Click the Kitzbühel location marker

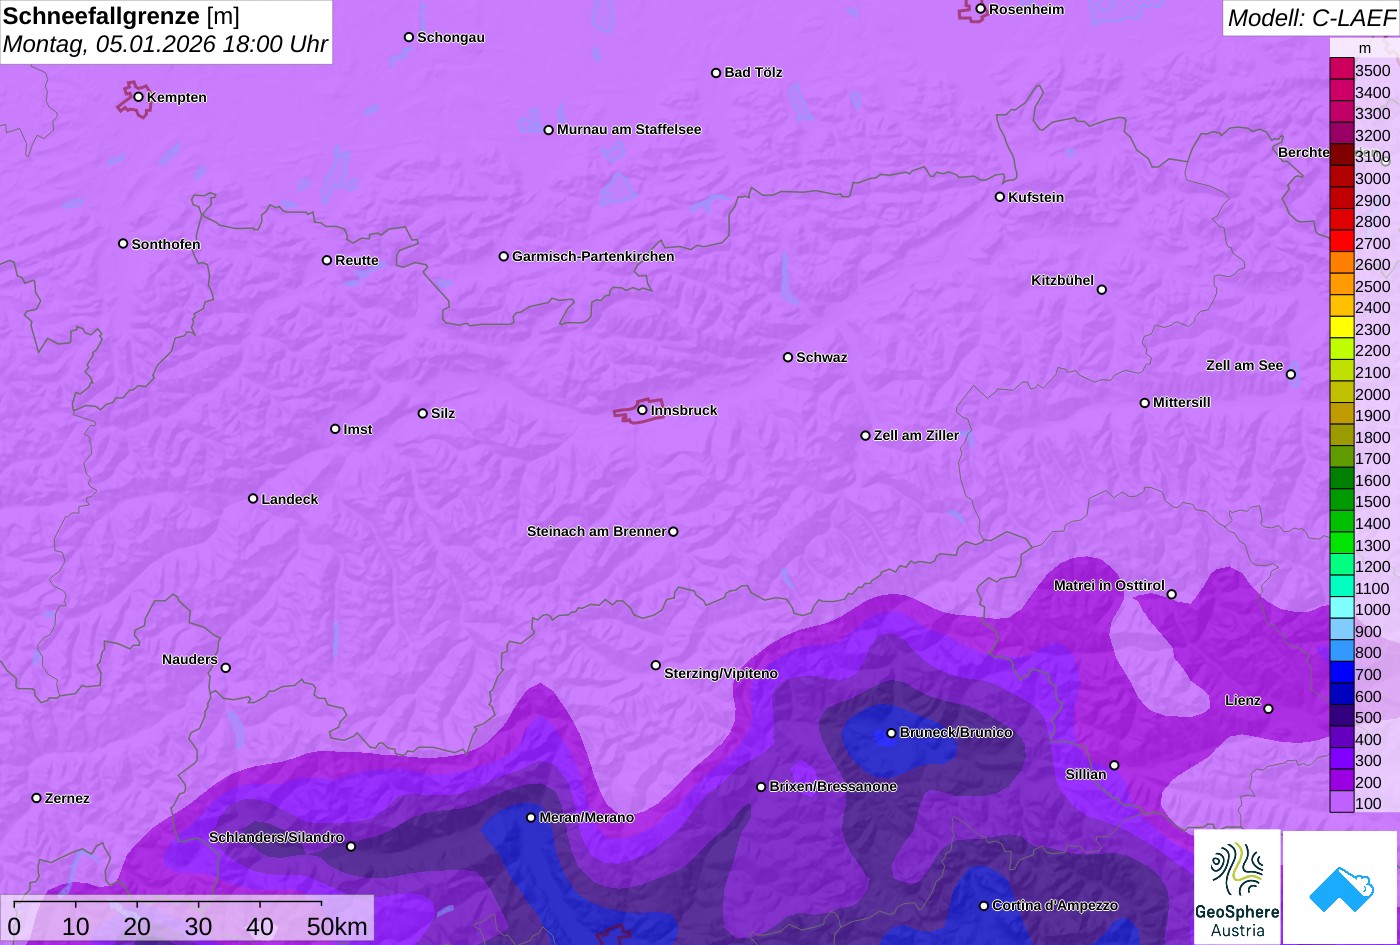(x=1102, y=290)
